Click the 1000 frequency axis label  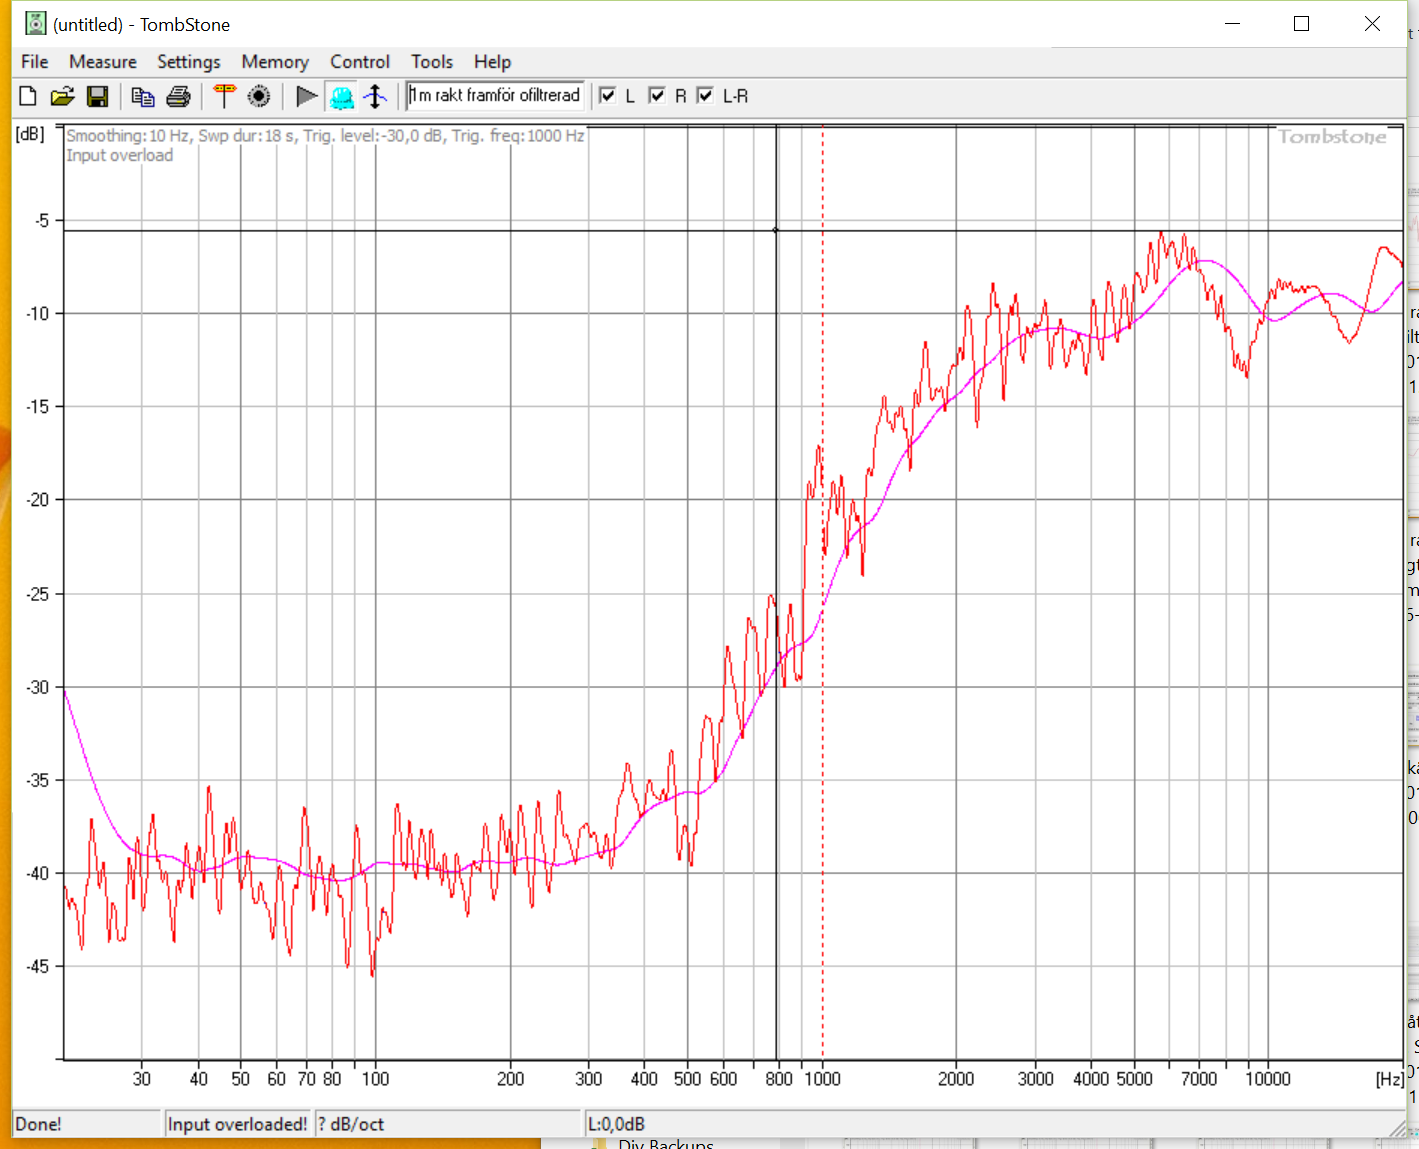click(x=823, y=1079)
